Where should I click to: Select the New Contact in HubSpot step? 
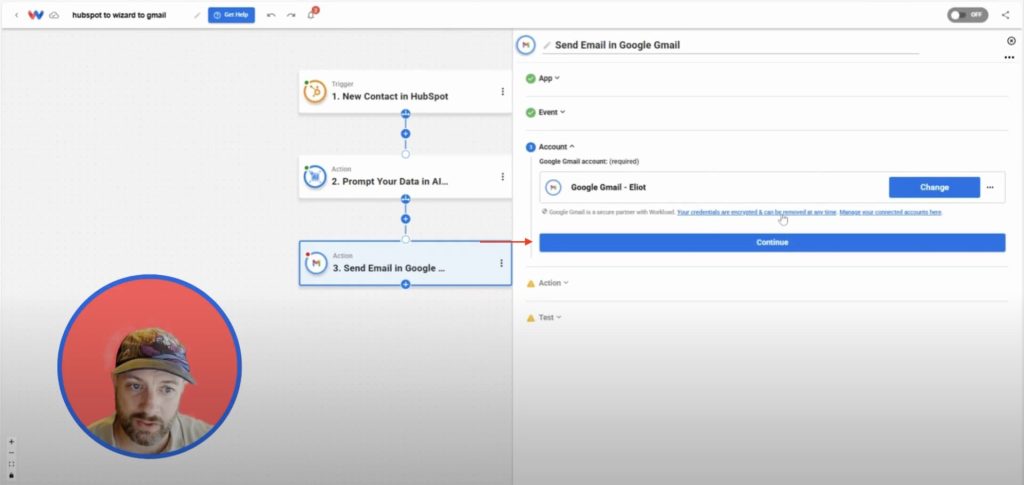point(405,92)
